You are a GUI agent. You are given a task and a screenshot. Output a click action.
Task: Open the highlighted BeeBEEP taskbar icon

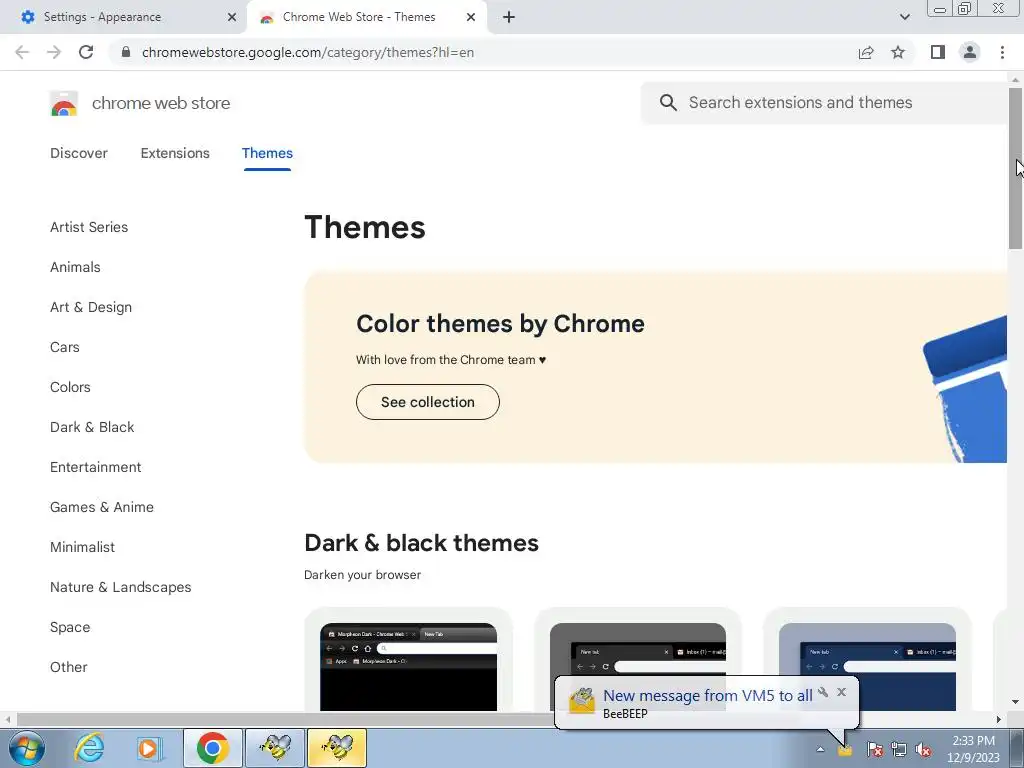tap(337, 748)
